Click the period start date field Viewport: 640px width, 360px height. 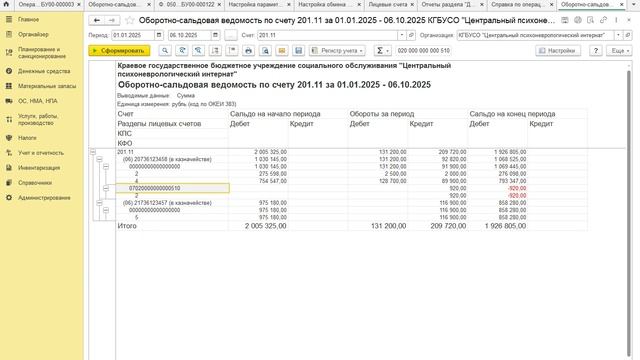click(133, 35)
